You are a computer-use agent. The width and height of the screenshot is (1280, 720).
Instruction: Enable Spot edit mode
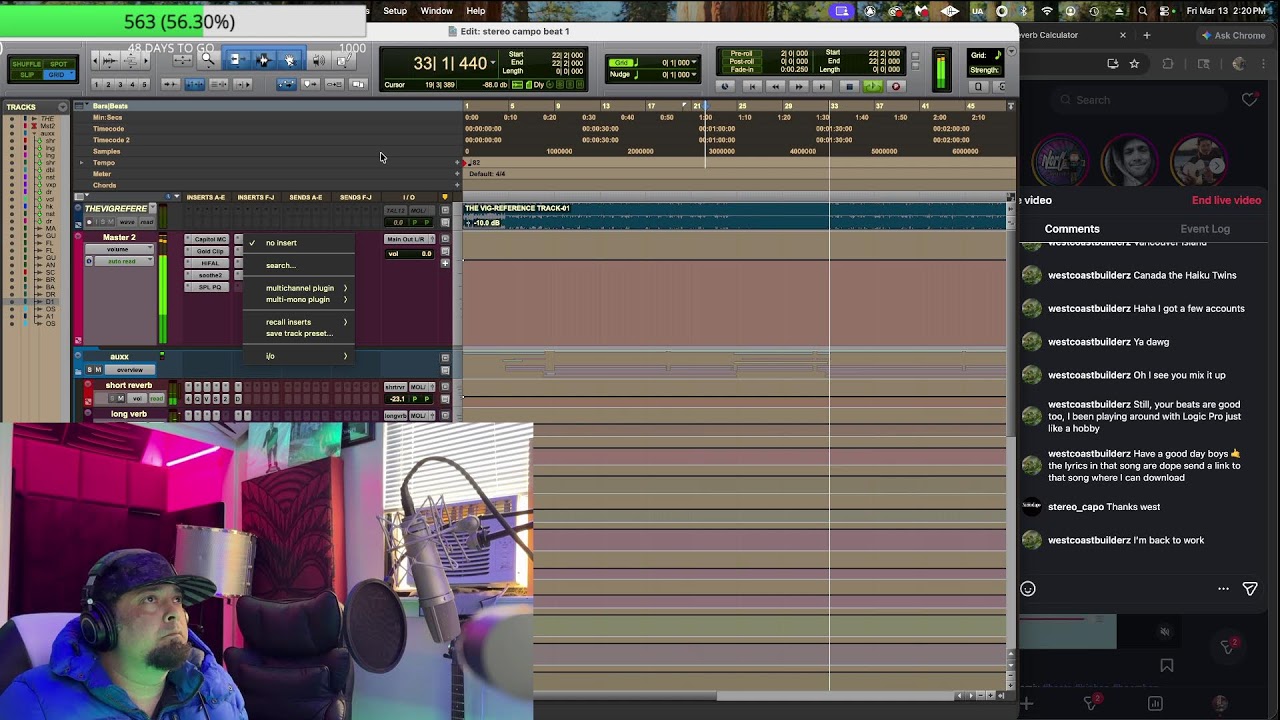pos(58,64)
